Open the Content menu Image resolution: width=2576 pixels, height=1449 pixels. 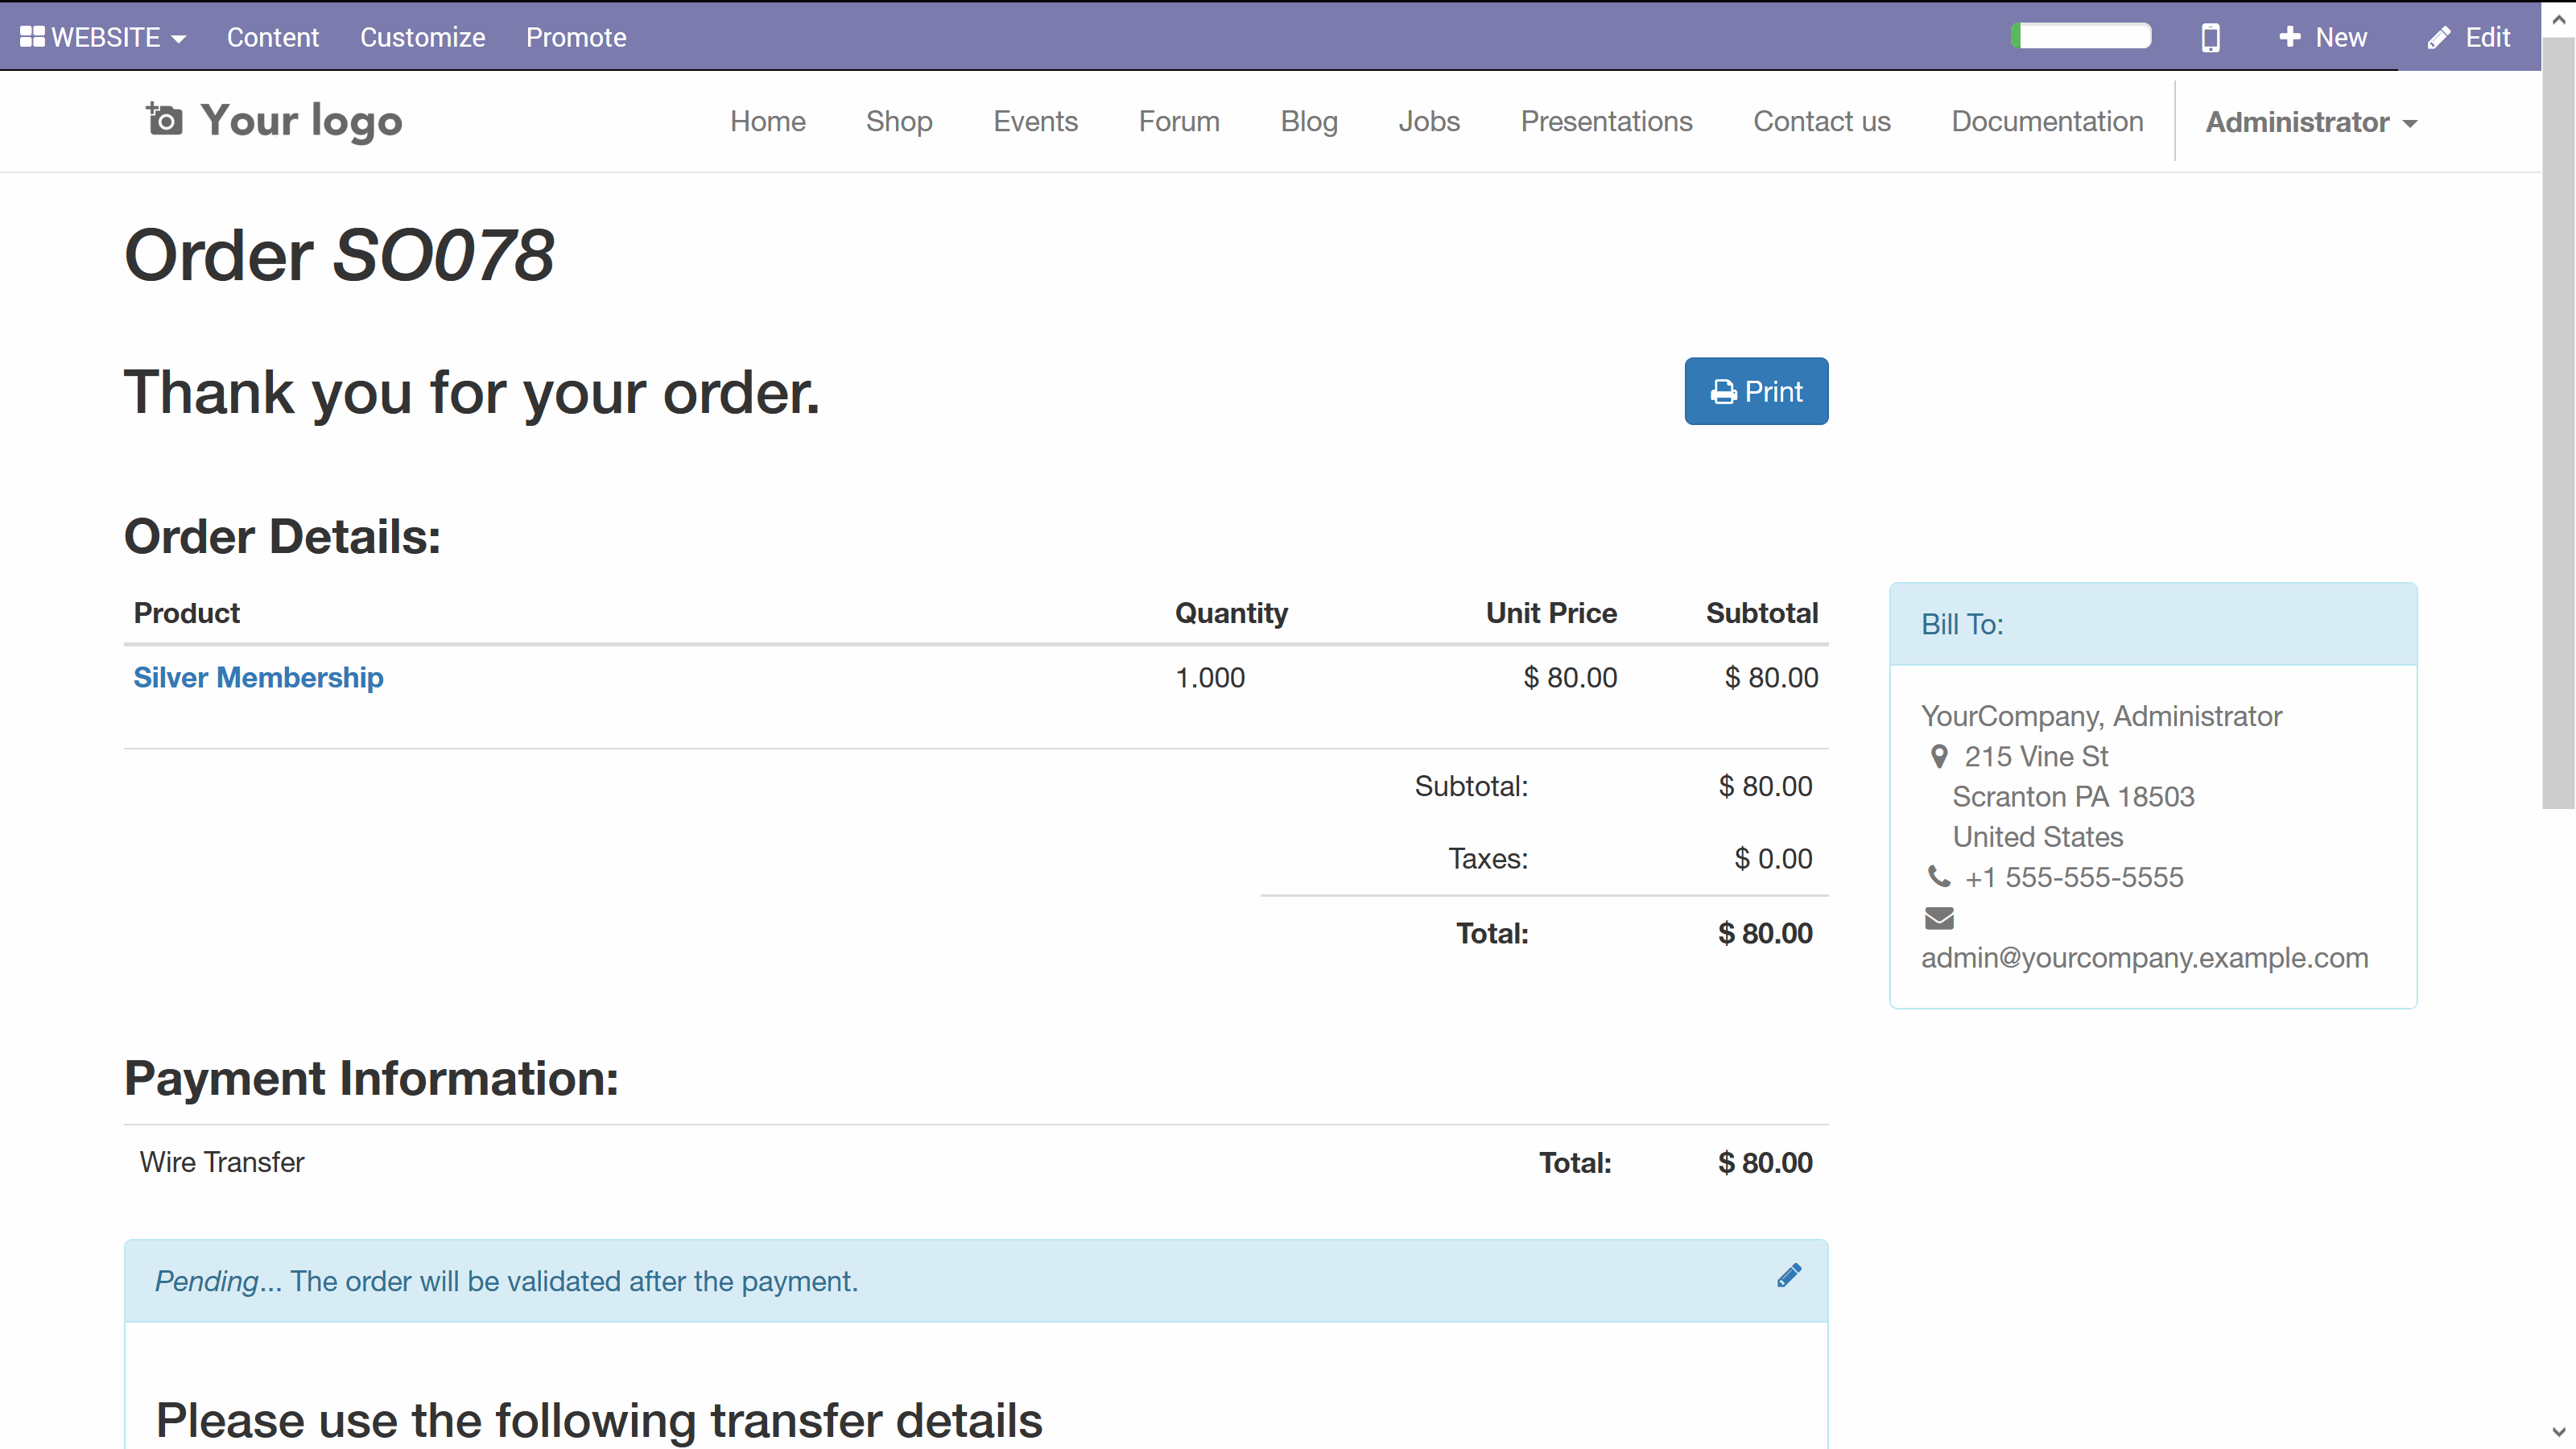click(x=272, y=37)
